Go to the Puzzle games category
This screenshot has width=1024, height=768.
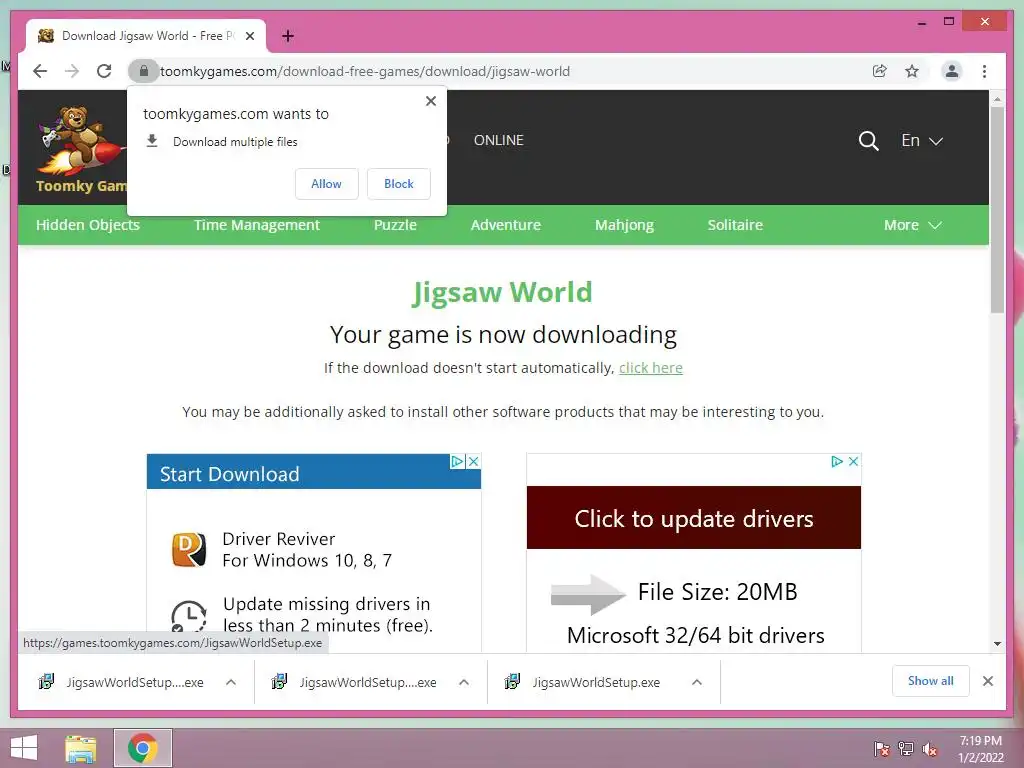point(395,225)
